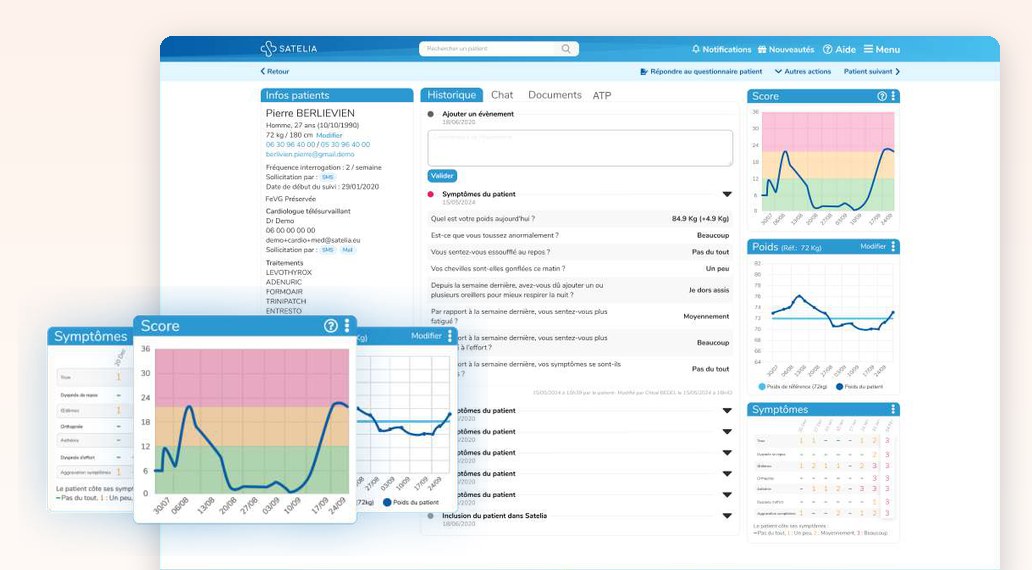Click the Infos patients panel header
Screen dimensions: 1032x570
[337, 95]
